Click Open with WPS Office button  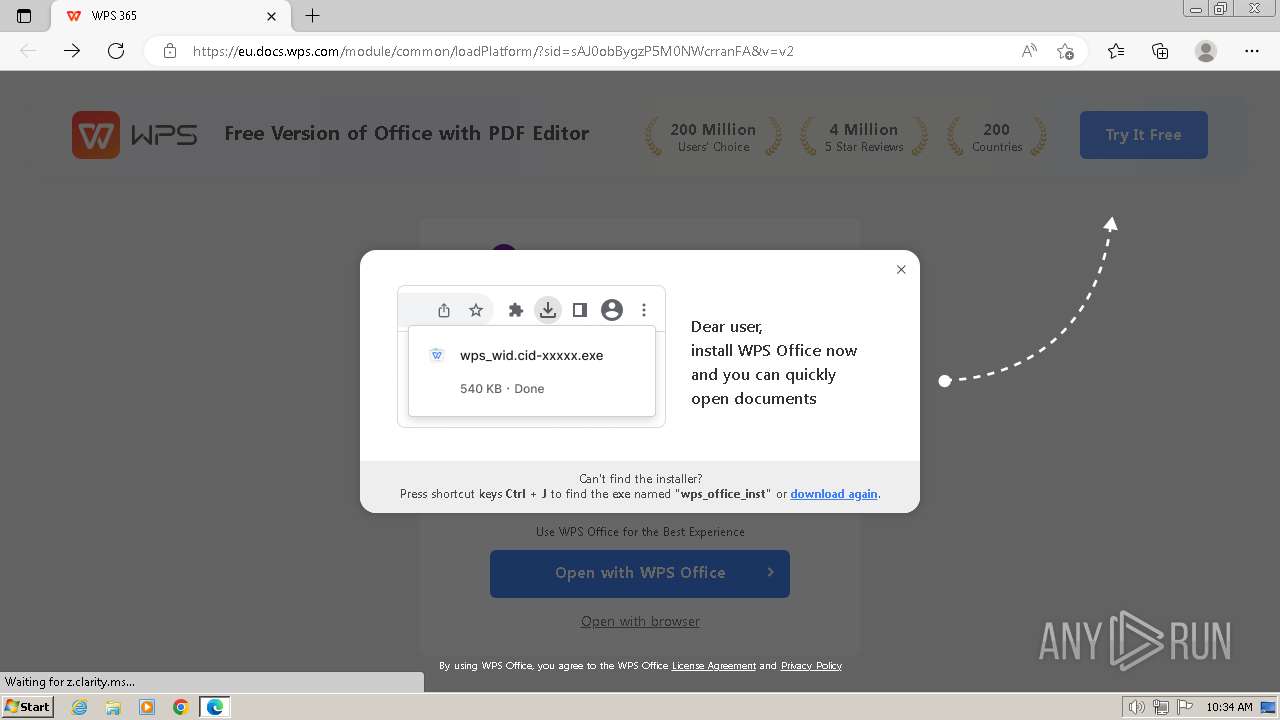[640, 573]
